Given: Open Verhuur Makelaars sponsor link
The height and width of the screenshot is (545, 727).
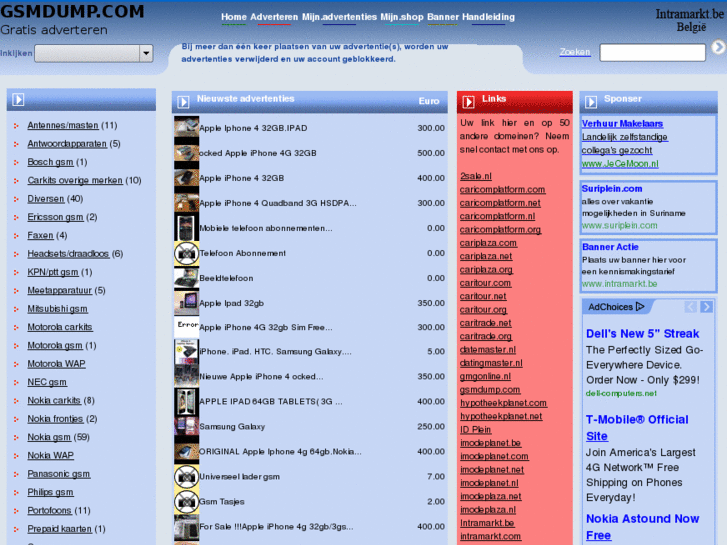Looking at the screenshot, I should click(622, 123).
